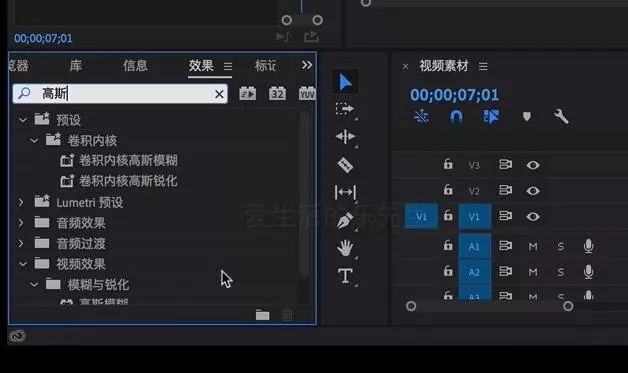Toggle Sync Lock on track A1
Screen dimensions: 628x373
[505, 245]
